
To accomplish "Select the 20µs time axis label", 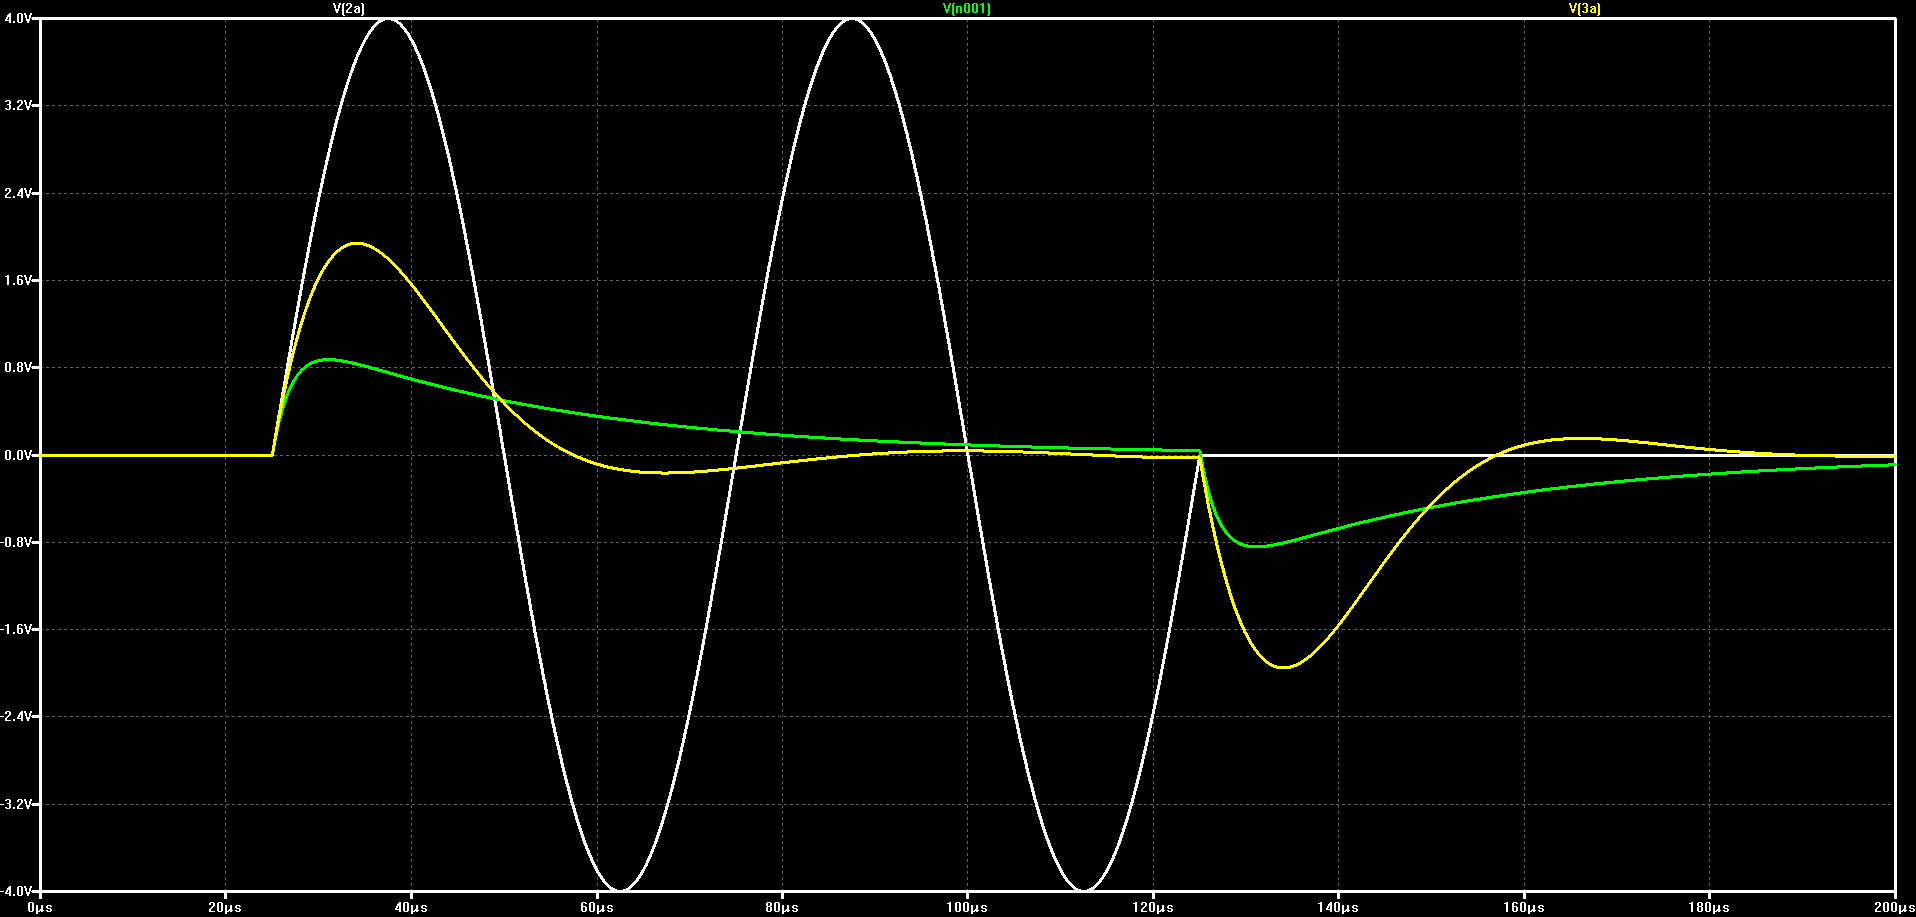I will (225, 907).
